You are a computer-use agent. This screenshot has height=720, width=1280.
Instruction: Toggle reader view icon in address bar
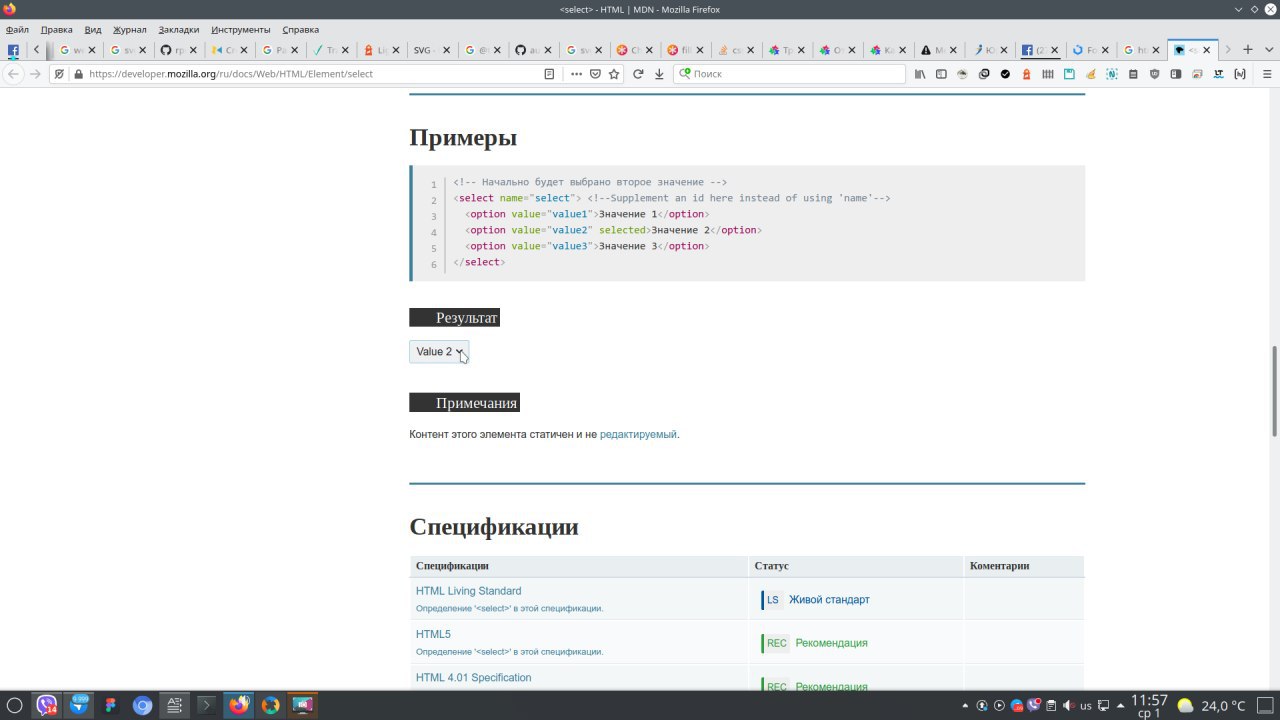point(549,74)
